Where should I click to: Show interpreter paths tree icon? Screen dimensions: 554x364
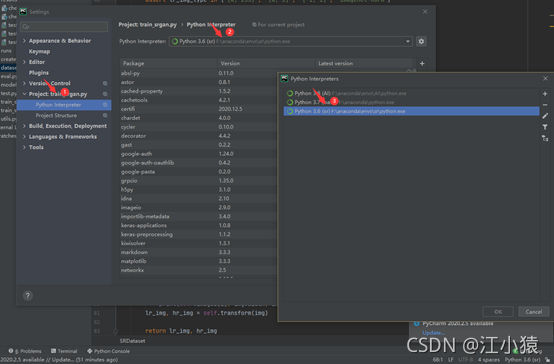pos(545,138)
